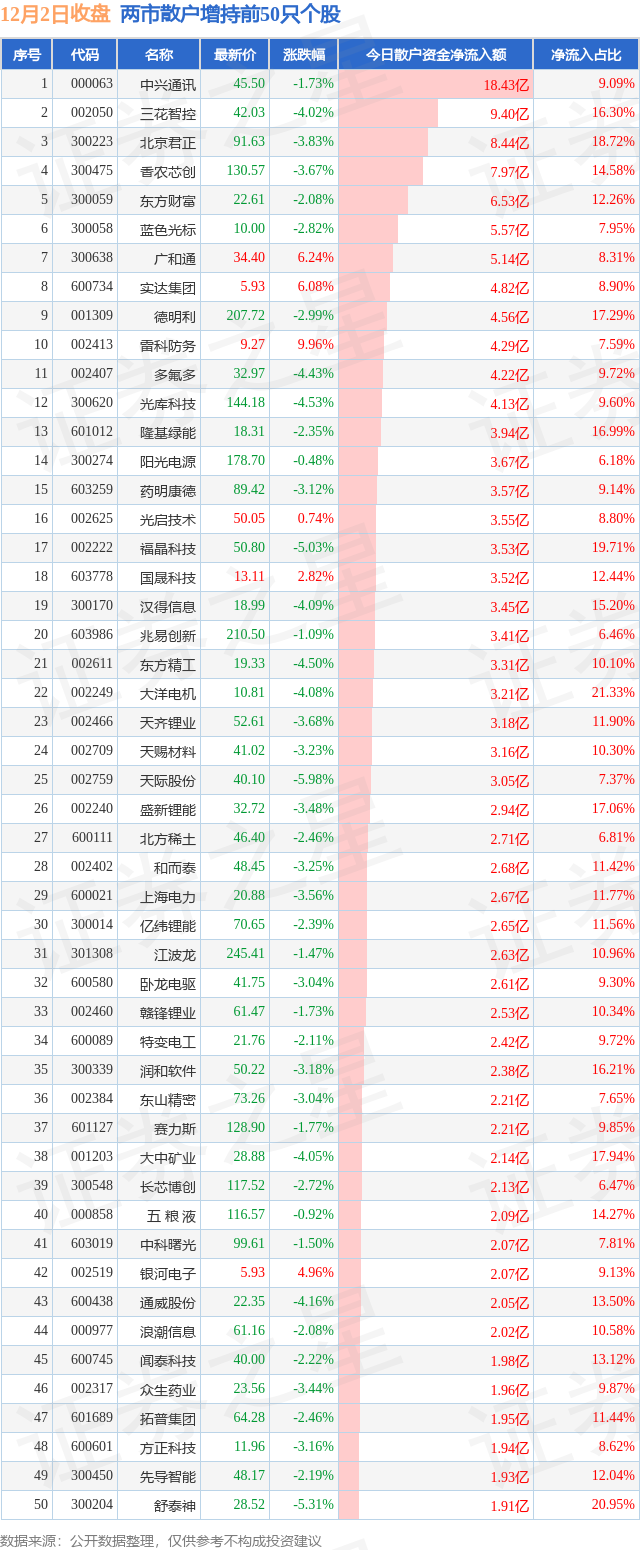Click the 代码 column header
Image resolution: width=640 pixels, height=1550 pixels.
85,55
